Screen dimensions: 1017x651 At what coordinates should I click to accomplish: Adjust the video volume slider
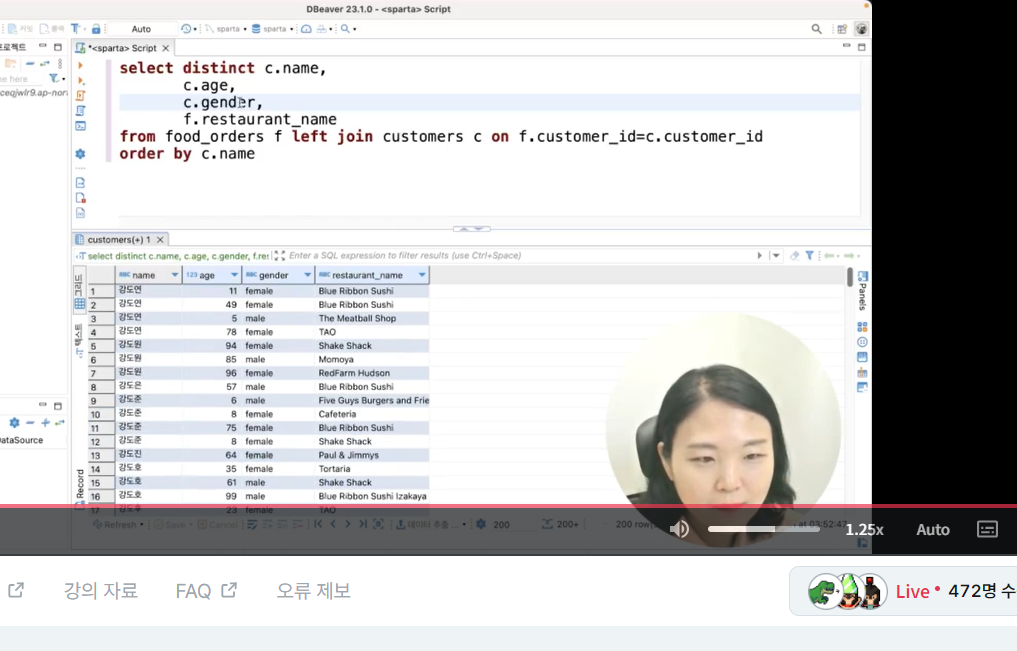tap(763, 529)
